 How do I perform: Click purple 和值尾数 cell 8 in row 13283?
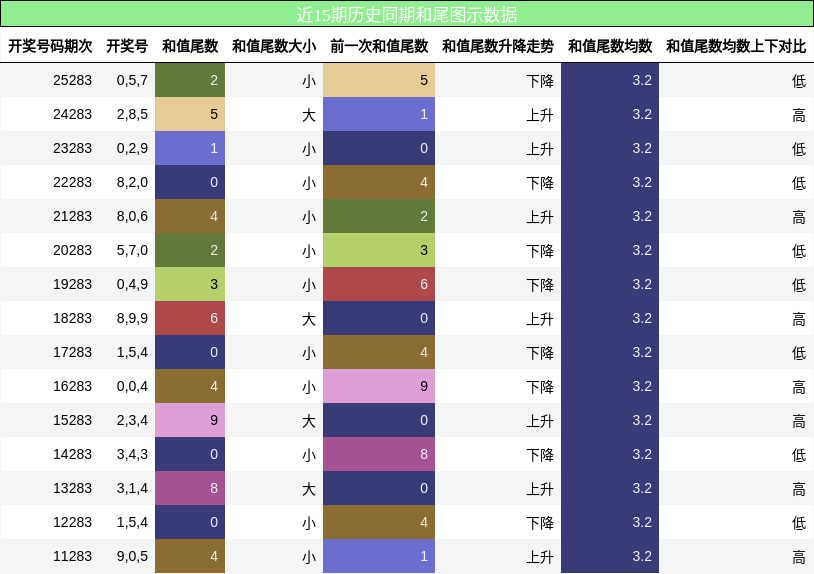[x=190, y=488]
